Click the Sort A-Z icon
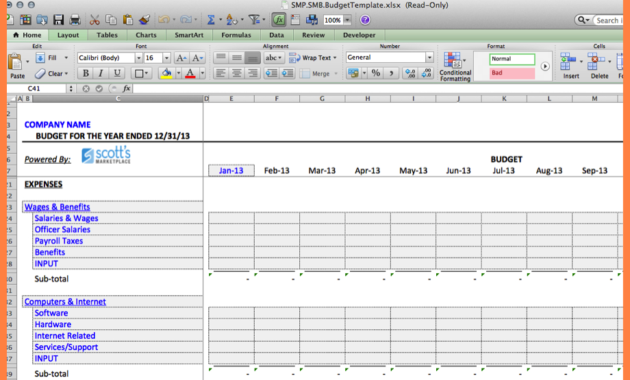 [x=231, y=20]
